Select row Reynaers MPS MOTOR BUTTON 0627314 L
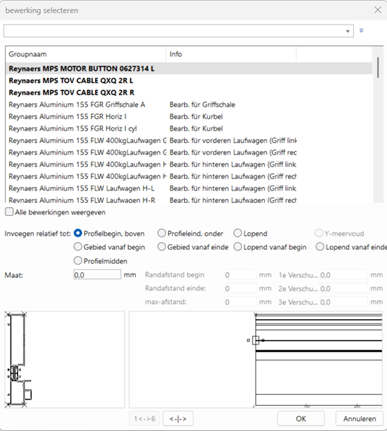The image size is (387, 431). coord(189,69)
